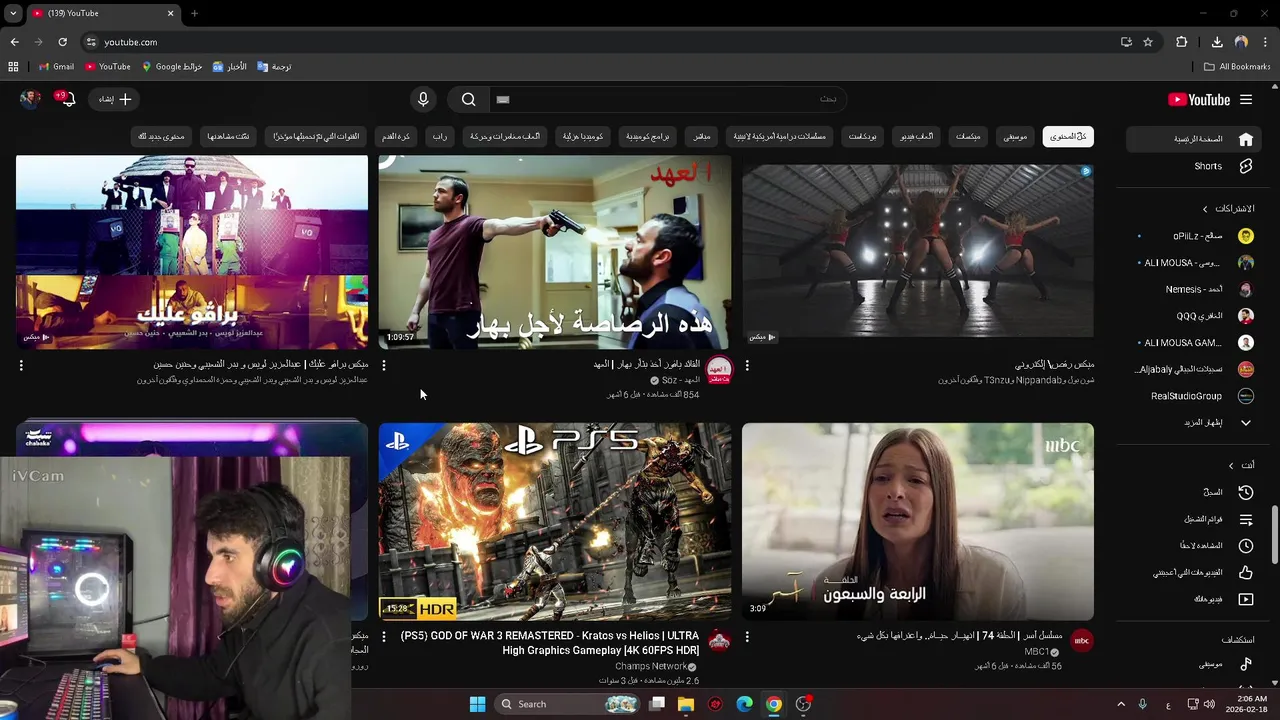Open العهد channel avatar

pyautogui.click(x=719, y=371)
